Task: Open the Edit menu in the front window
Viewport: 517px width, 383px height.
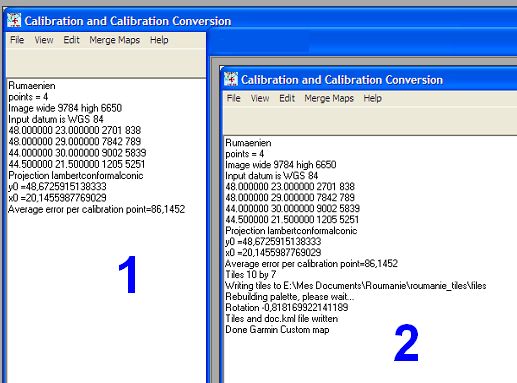Action: [287, 98]
